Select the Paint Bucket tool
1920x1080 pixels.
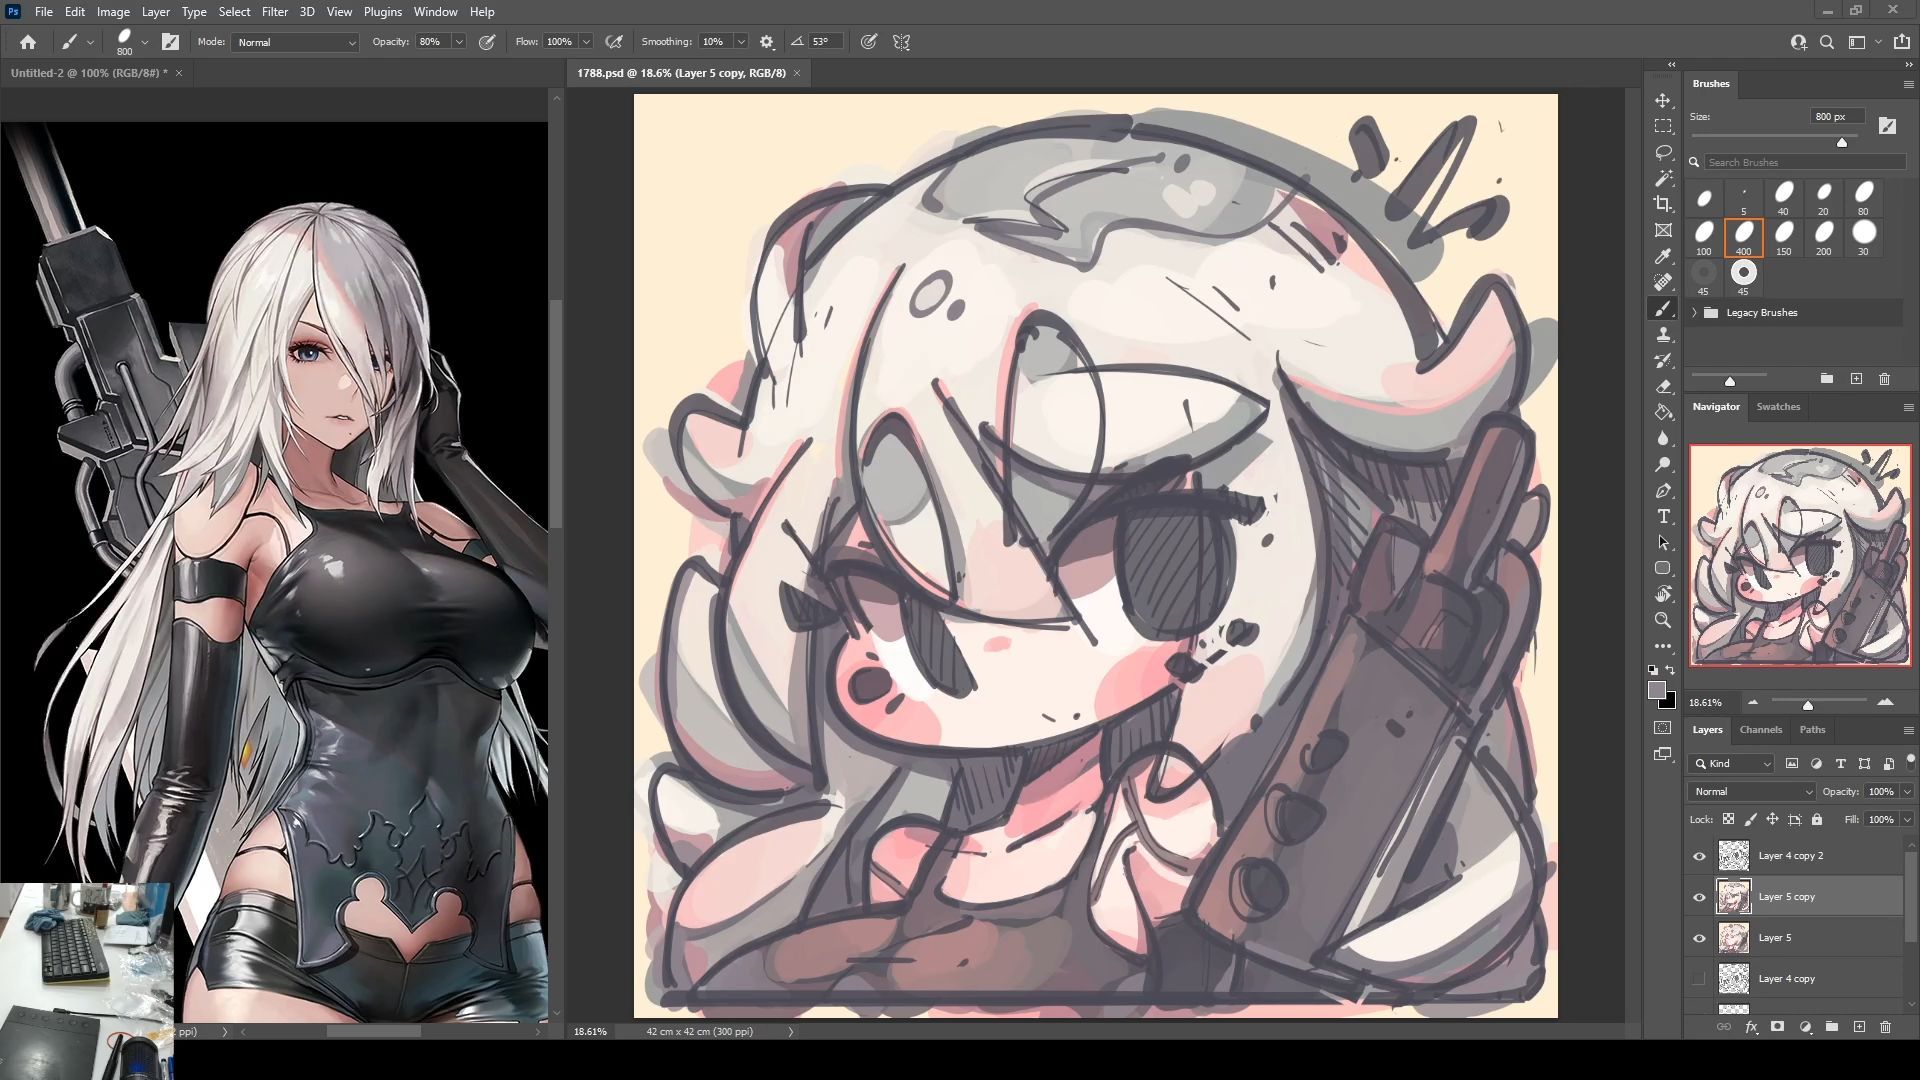1663,413
